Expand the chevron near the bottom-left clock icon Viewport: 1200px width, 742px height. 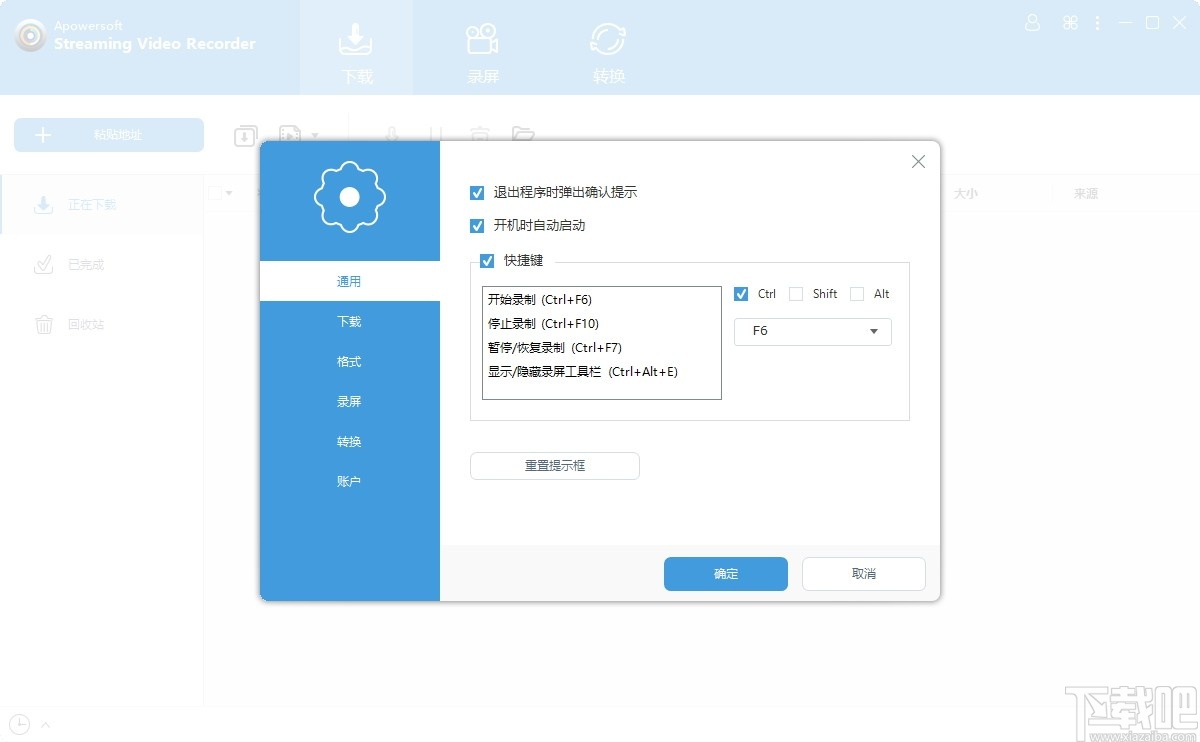(x=46, y=724)
